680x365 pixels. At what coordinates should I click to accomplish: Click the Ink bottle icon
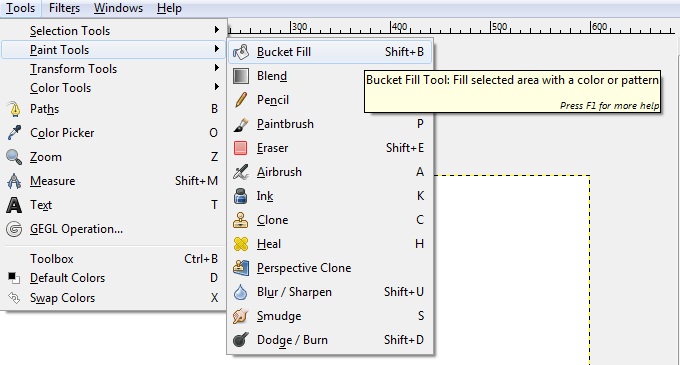tap(241, 196)
